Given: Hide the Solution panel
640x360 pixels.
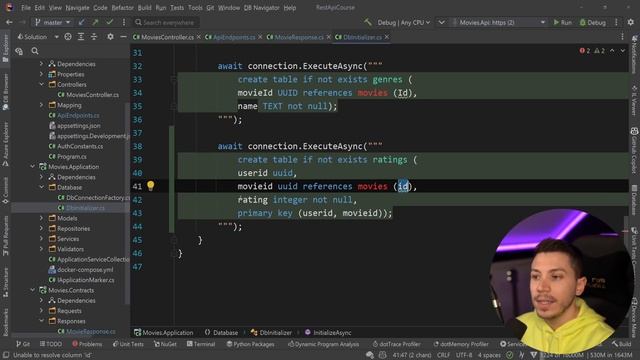Looking at the screenshot, I should click(123, 37).
